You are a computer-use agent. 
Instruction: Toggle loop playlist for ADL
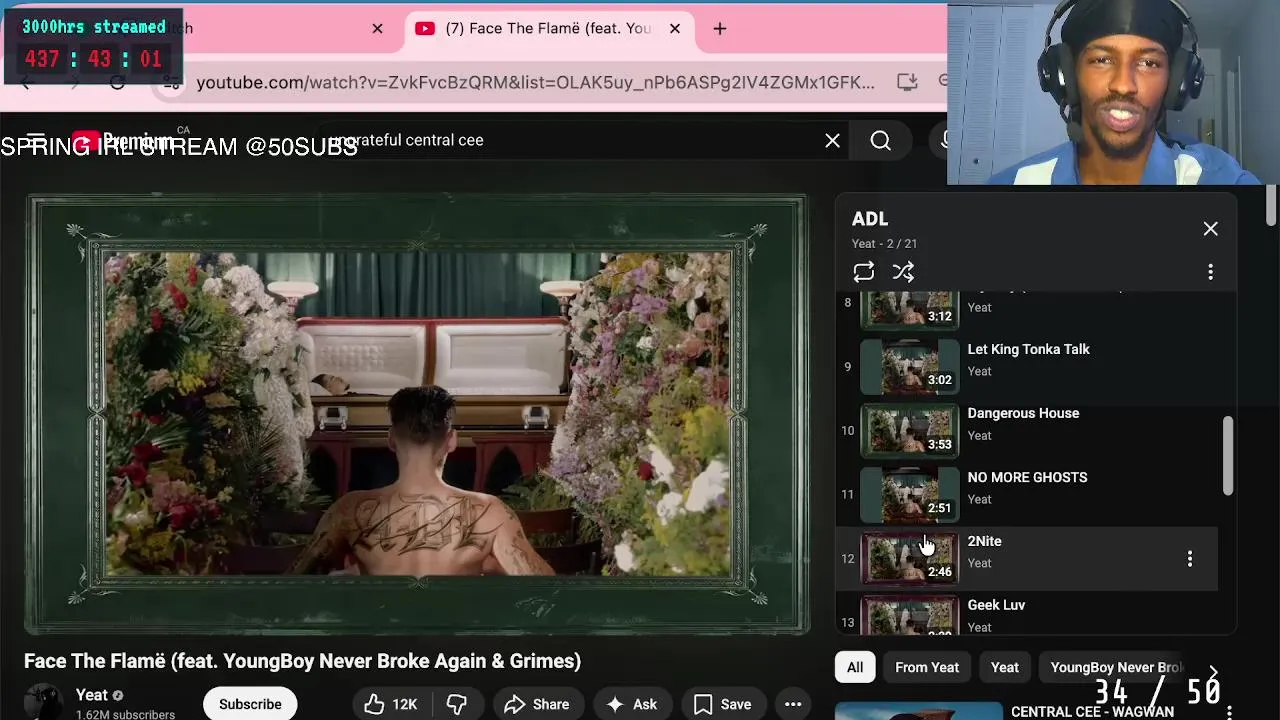tap(864, 272)
